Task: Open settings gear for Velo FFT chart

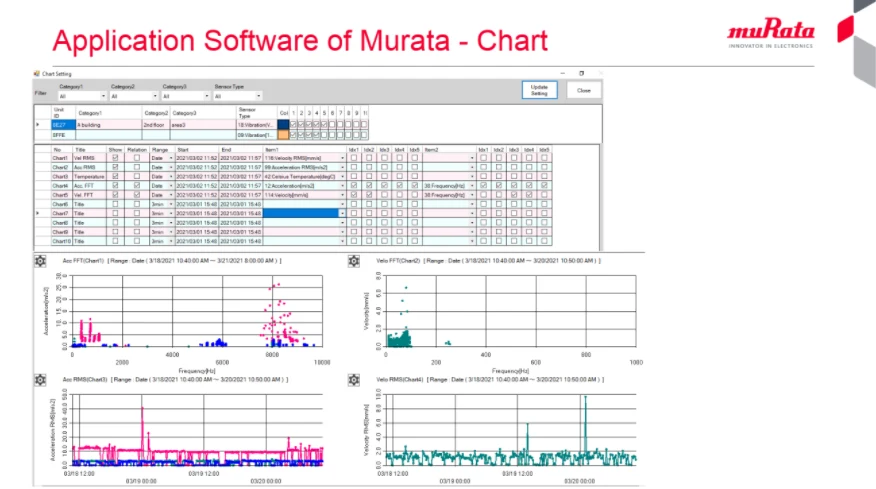Action: [354, 261]
